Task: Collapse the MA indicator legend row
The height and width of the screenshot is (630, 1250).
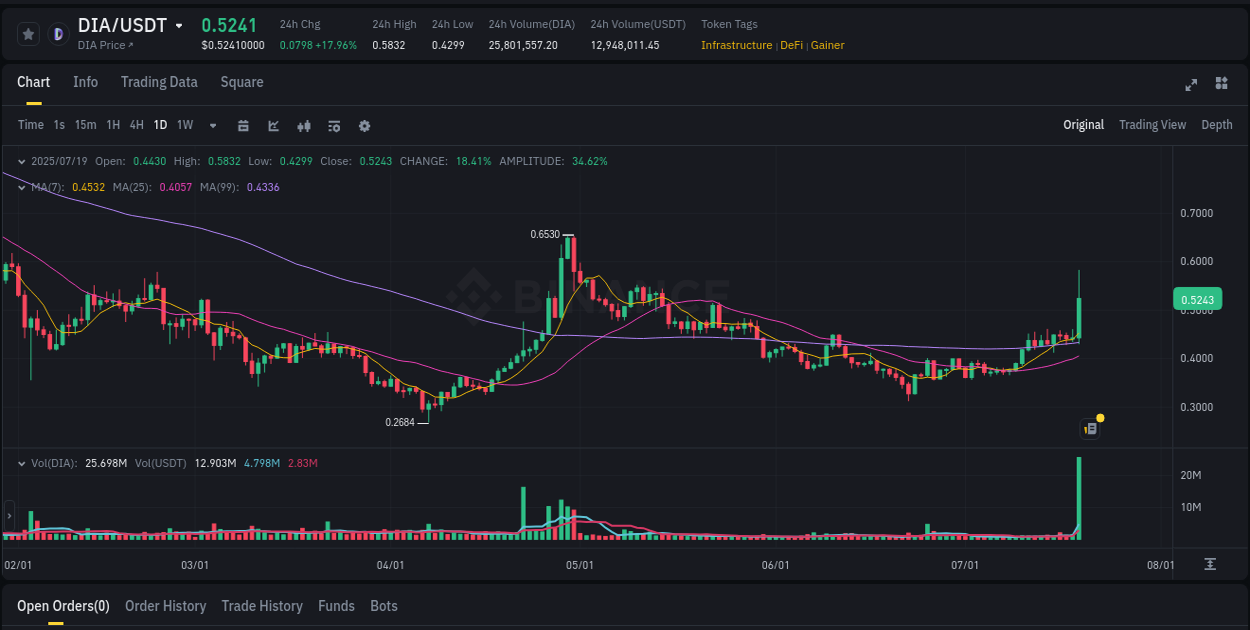Action: coord(22,187)
